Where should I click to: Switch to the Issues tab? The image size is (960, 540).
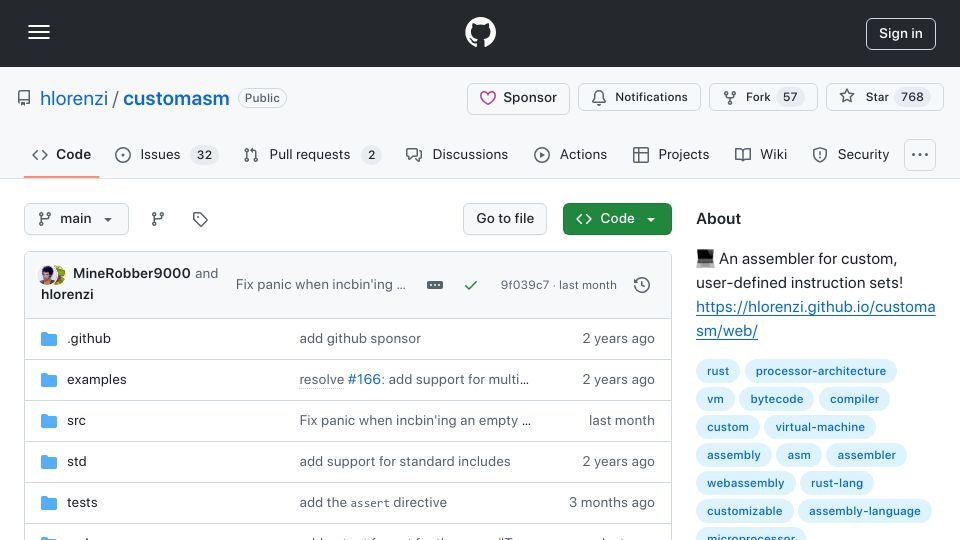tap(167, 155)
